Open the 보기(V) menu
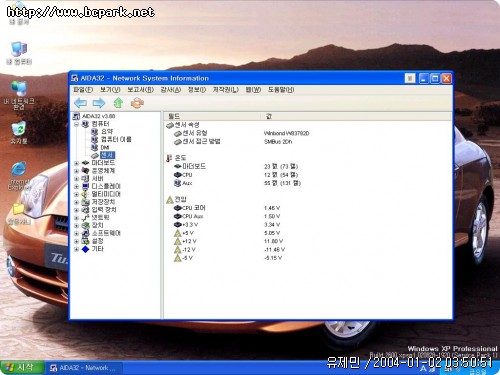The height and width of the screenshot is (375, 500). (110, 90)
